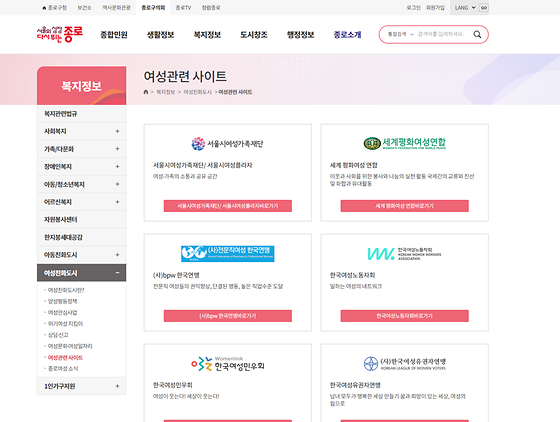Click the 세계 평화여성 연합 card title

[x=354, y=165]
